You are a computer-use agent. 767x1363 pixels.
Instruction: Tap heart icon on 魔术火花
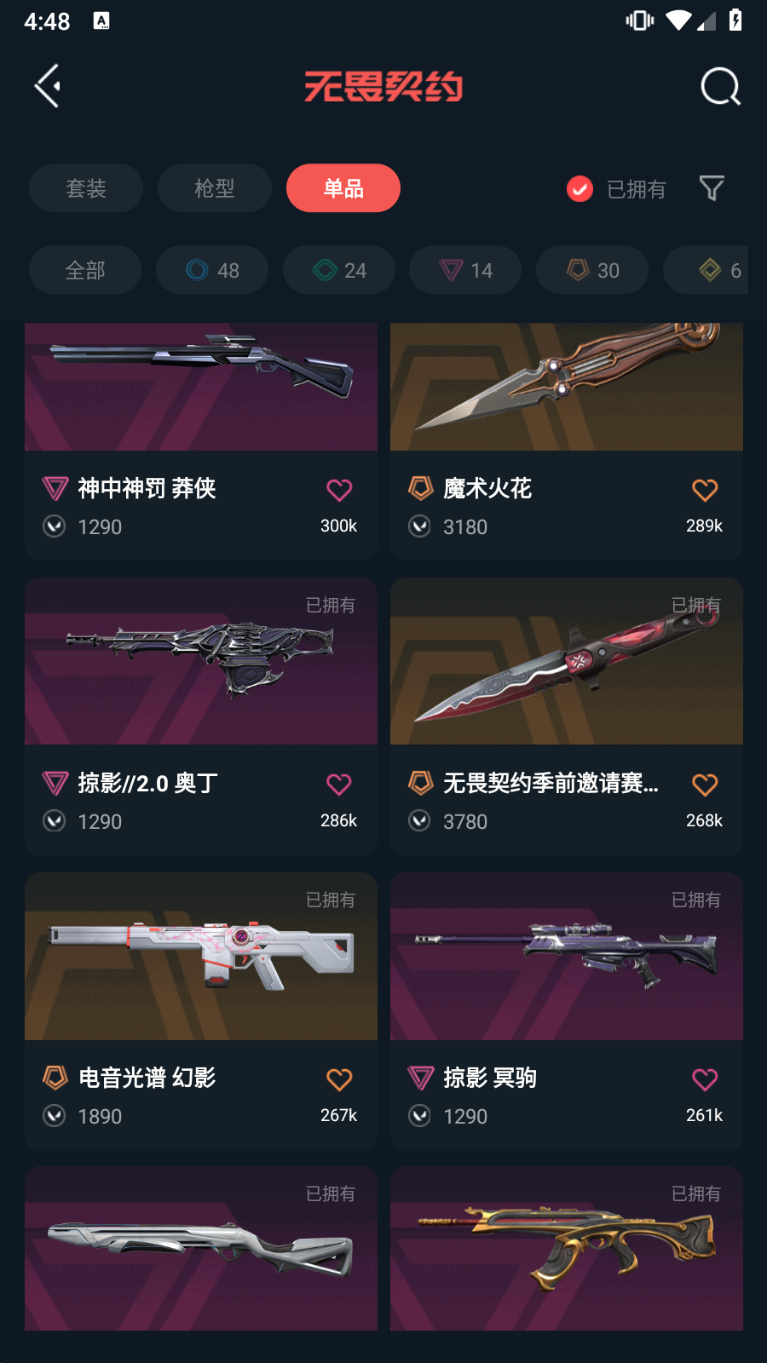705,489
